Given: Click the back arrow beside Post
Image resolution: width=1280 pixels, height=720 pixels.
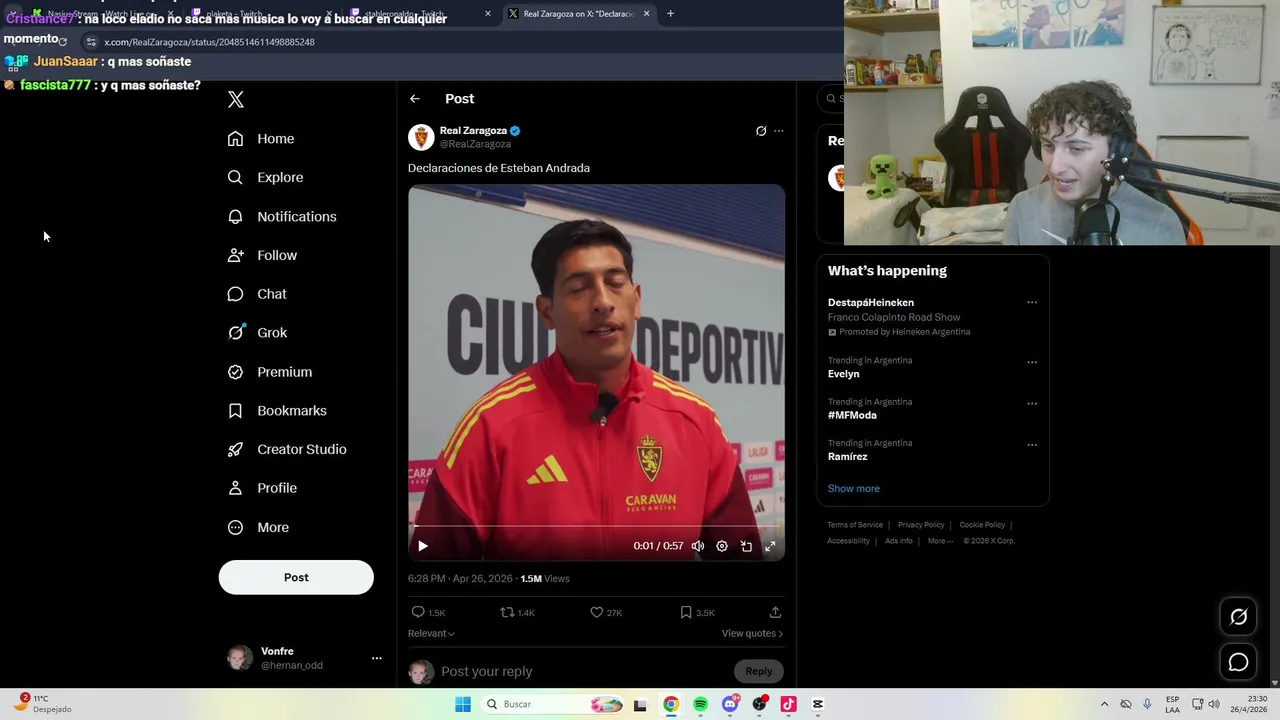Looking at the screenshot, I should 415,99.
